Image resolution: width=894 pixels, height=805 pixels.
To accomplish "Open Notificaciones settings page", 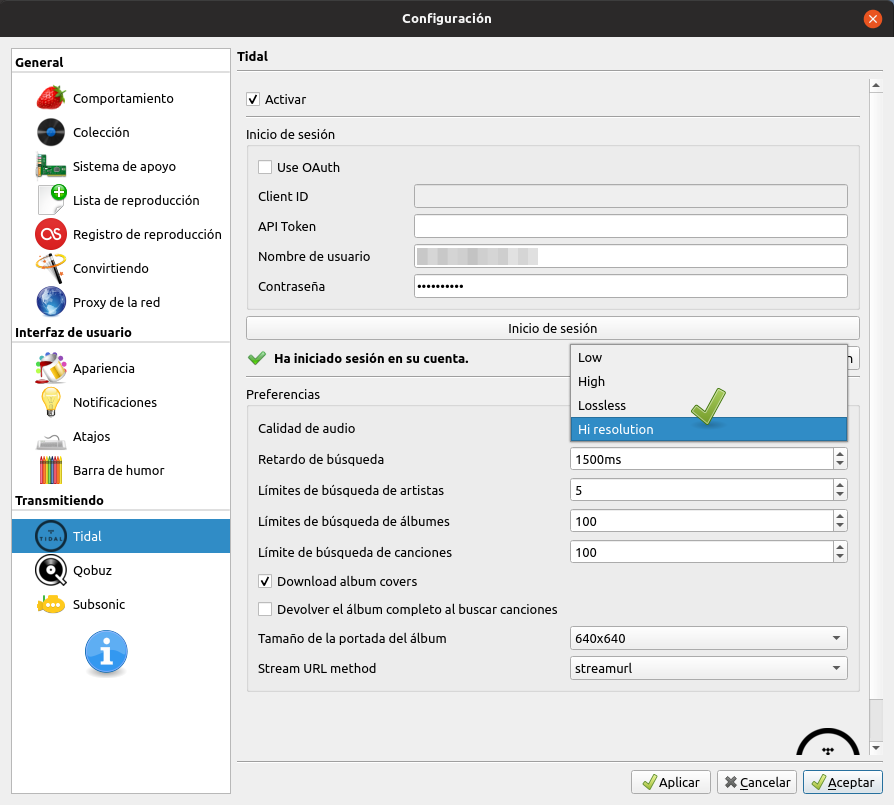I will click(121, 402).
